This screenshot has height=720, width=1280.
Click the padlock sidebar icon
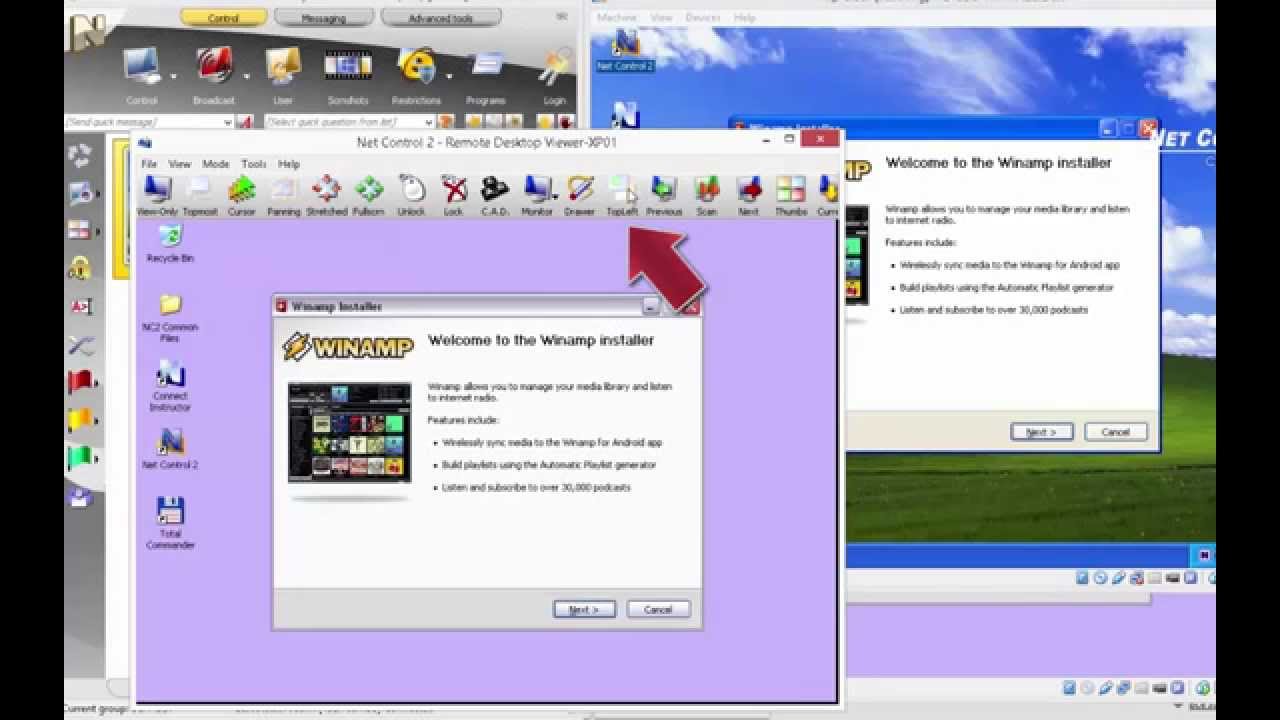click(80, 268)
